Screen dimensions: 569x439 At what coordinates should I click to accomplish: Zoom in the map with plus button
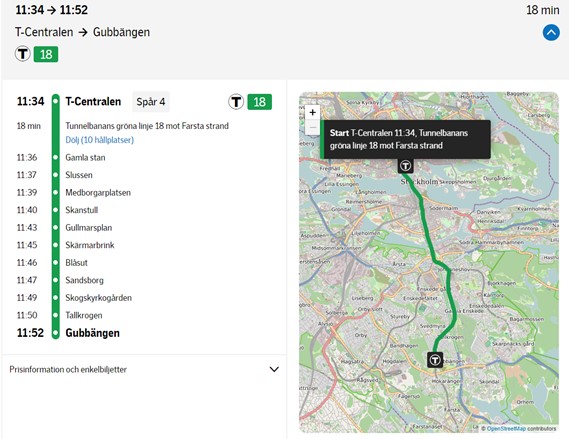(x=312, y=112)
